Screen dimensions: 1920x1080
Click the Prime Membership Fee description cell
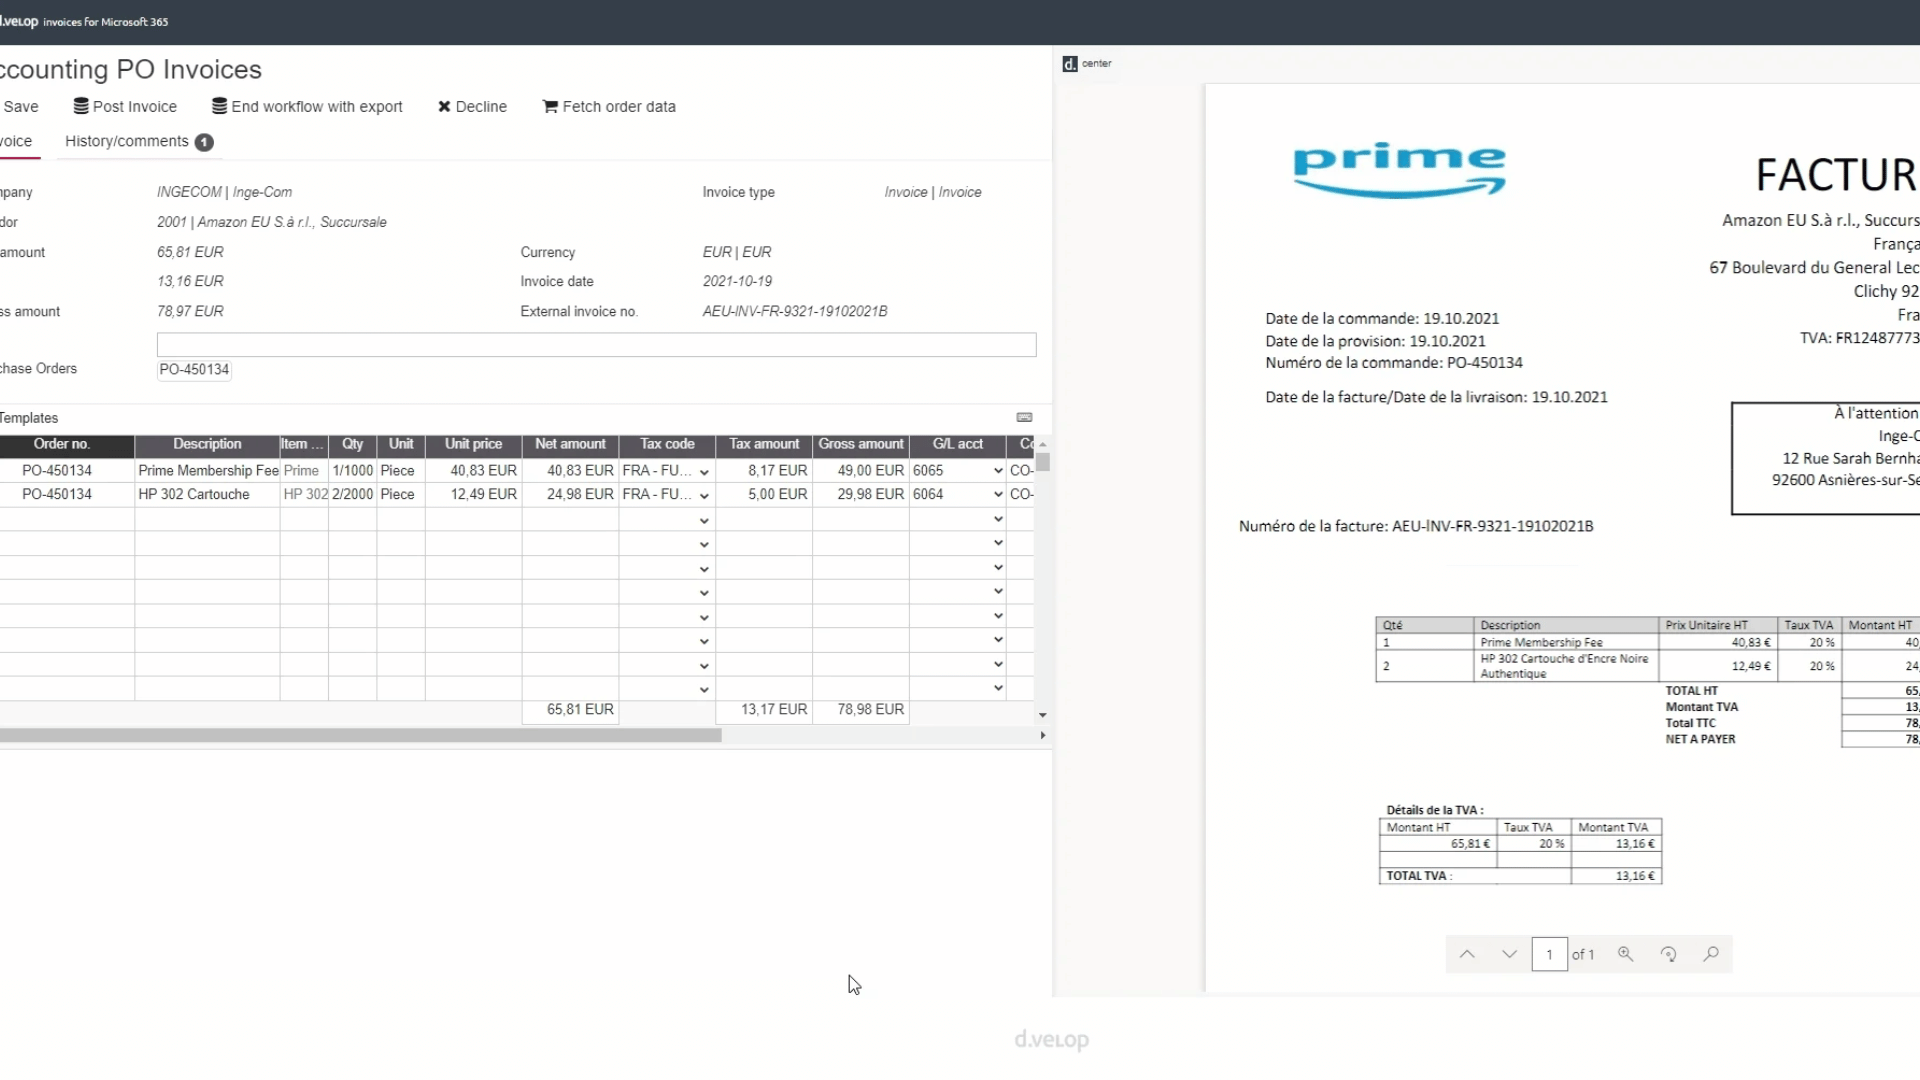pyautogui.click(x=208, y=470)
